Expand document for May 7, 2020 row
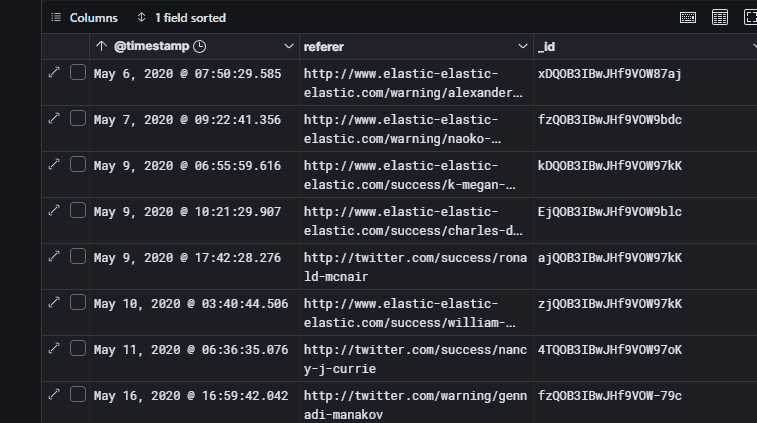757x423 pixels. [54, 118]
